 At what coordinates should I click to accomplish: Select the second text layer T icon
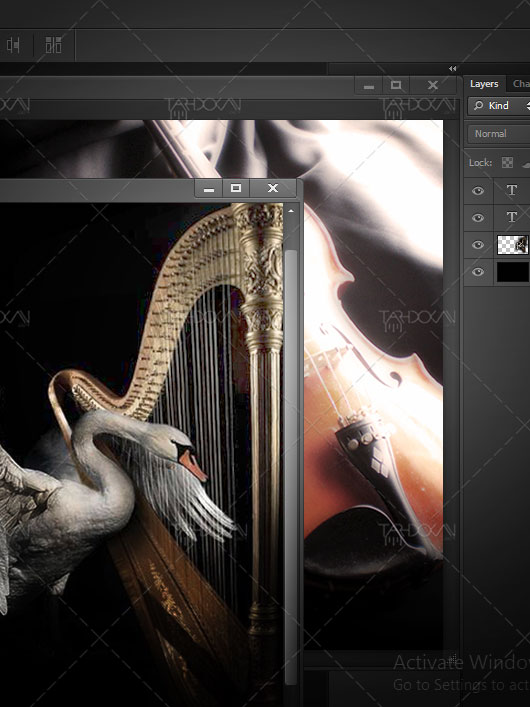click(x=512, y=217)
